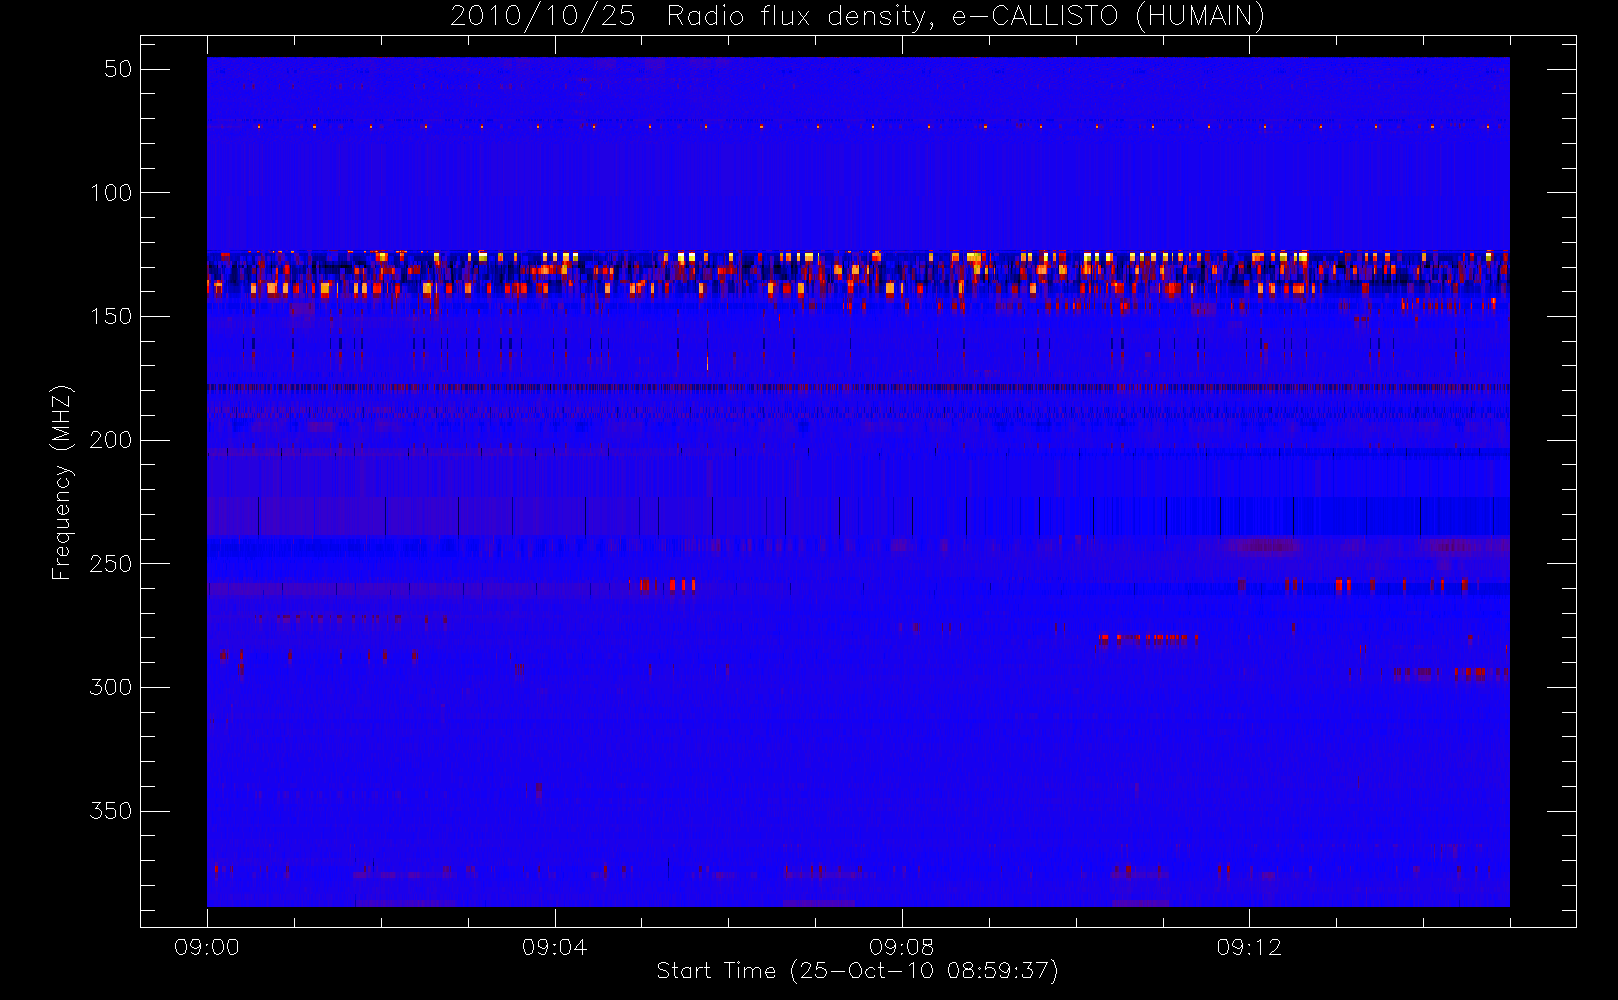Click the 100 frequency tick label

pos(111,193)
